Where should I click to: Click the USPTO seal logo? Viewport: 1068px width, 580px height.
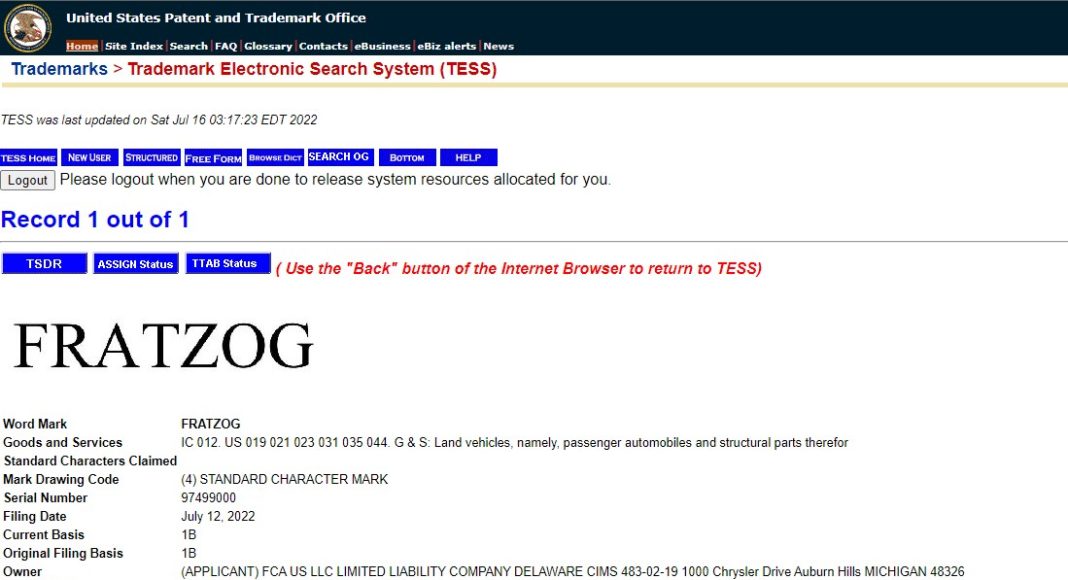coord(28,27)
